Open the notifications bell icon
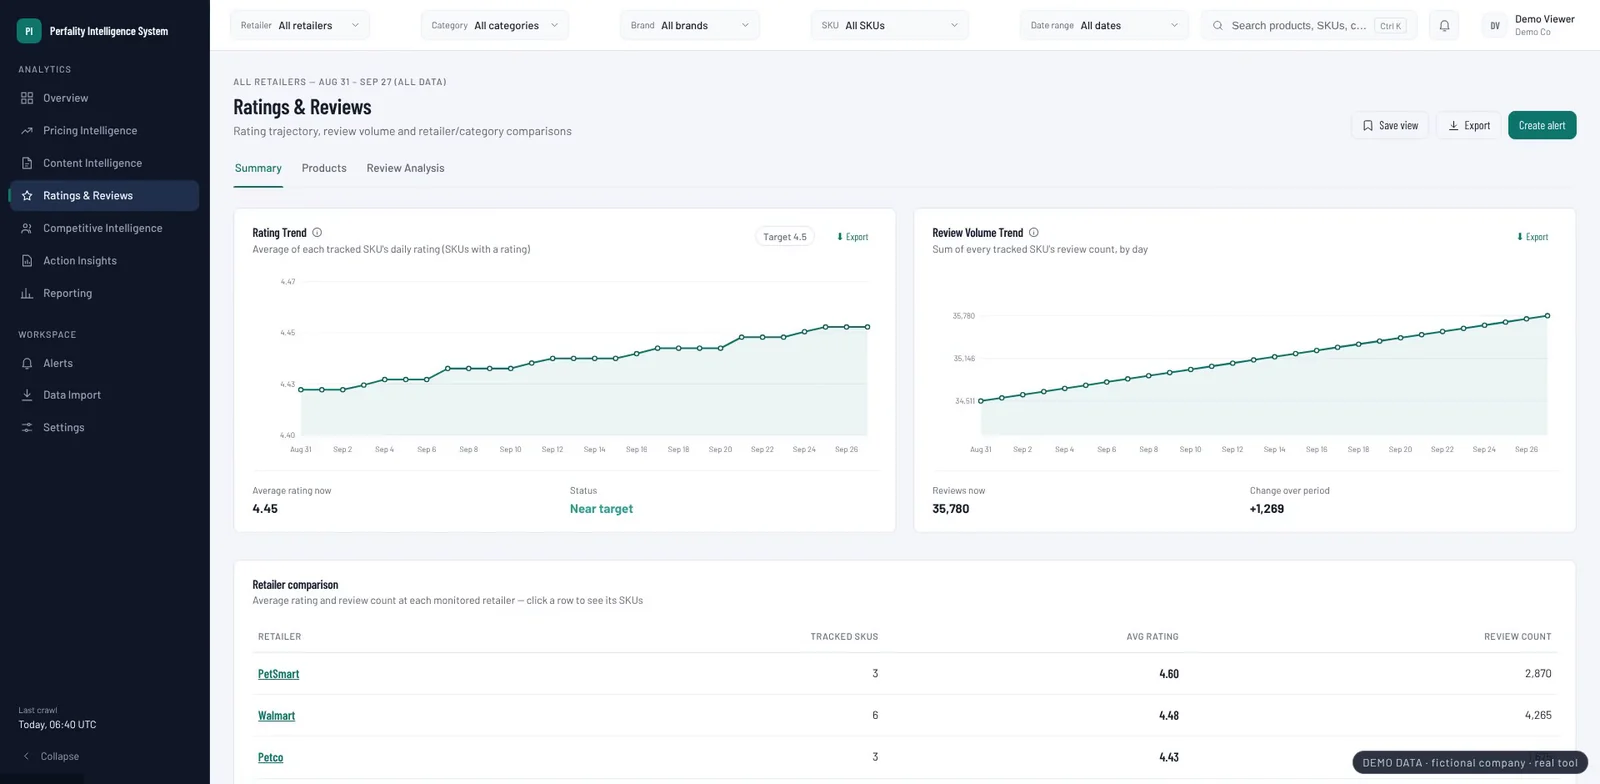The height and width of the screenshot is (784, 1600). pos(1444,26)
